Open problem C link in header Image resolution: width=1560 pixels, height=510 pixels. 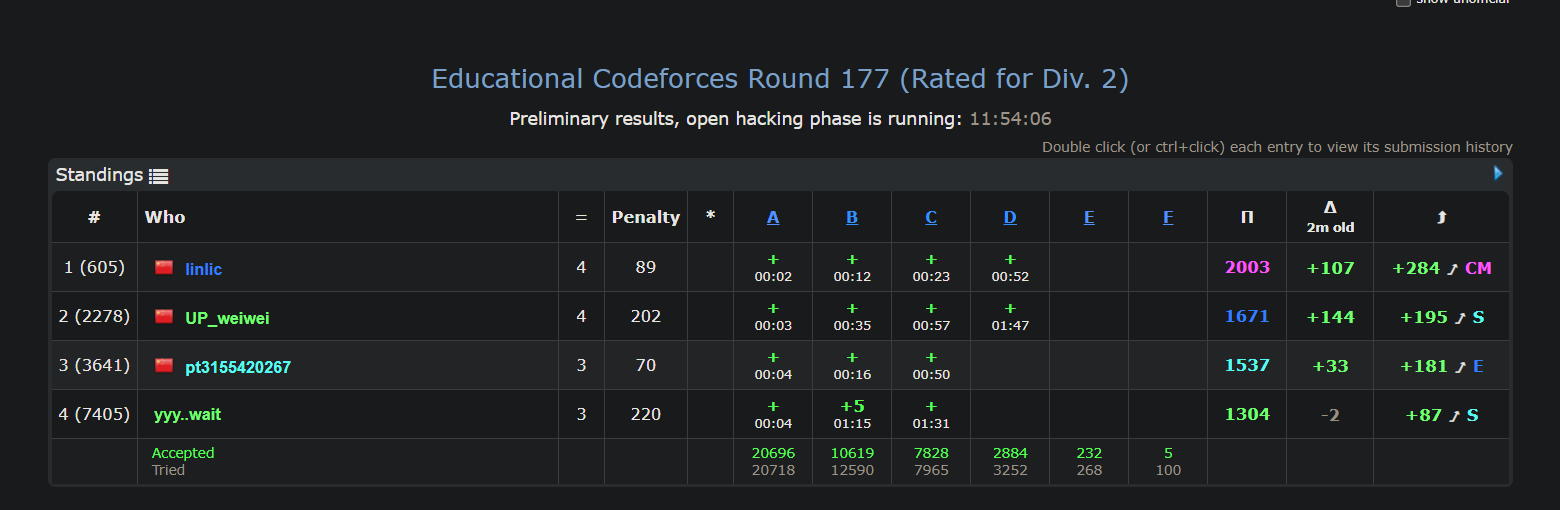point(931,217)
